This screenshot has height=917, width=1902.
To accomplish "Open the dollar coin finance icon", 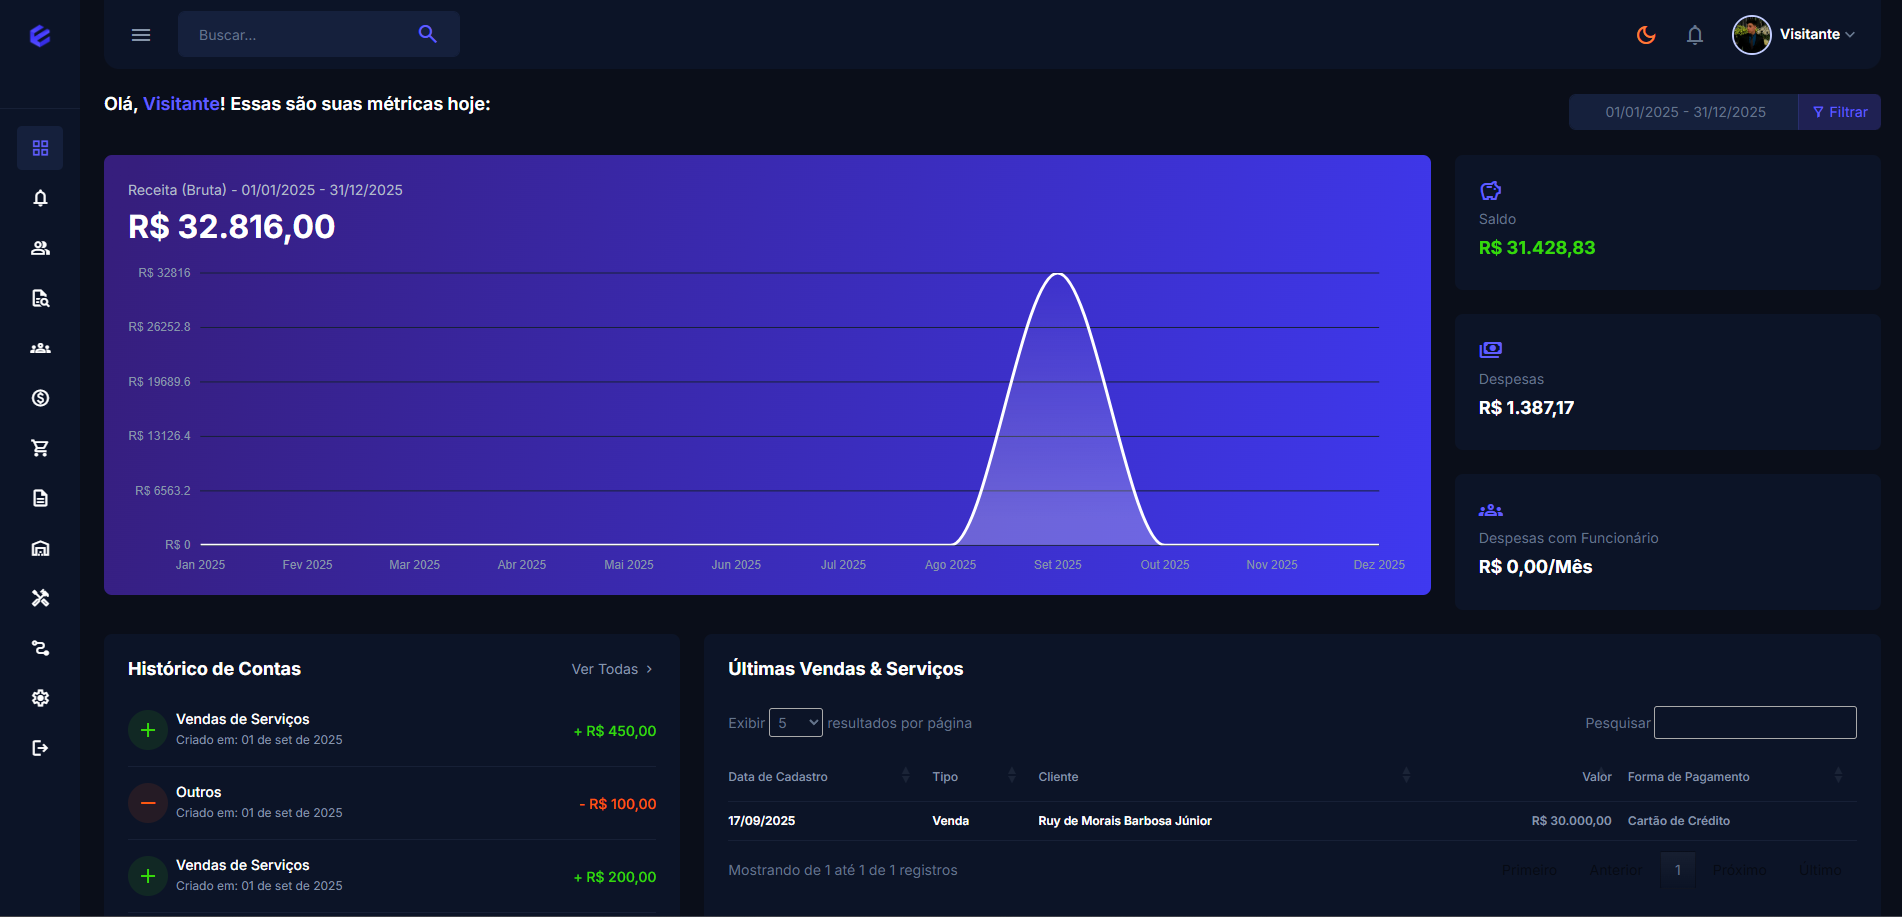I will tap(40, 398).
